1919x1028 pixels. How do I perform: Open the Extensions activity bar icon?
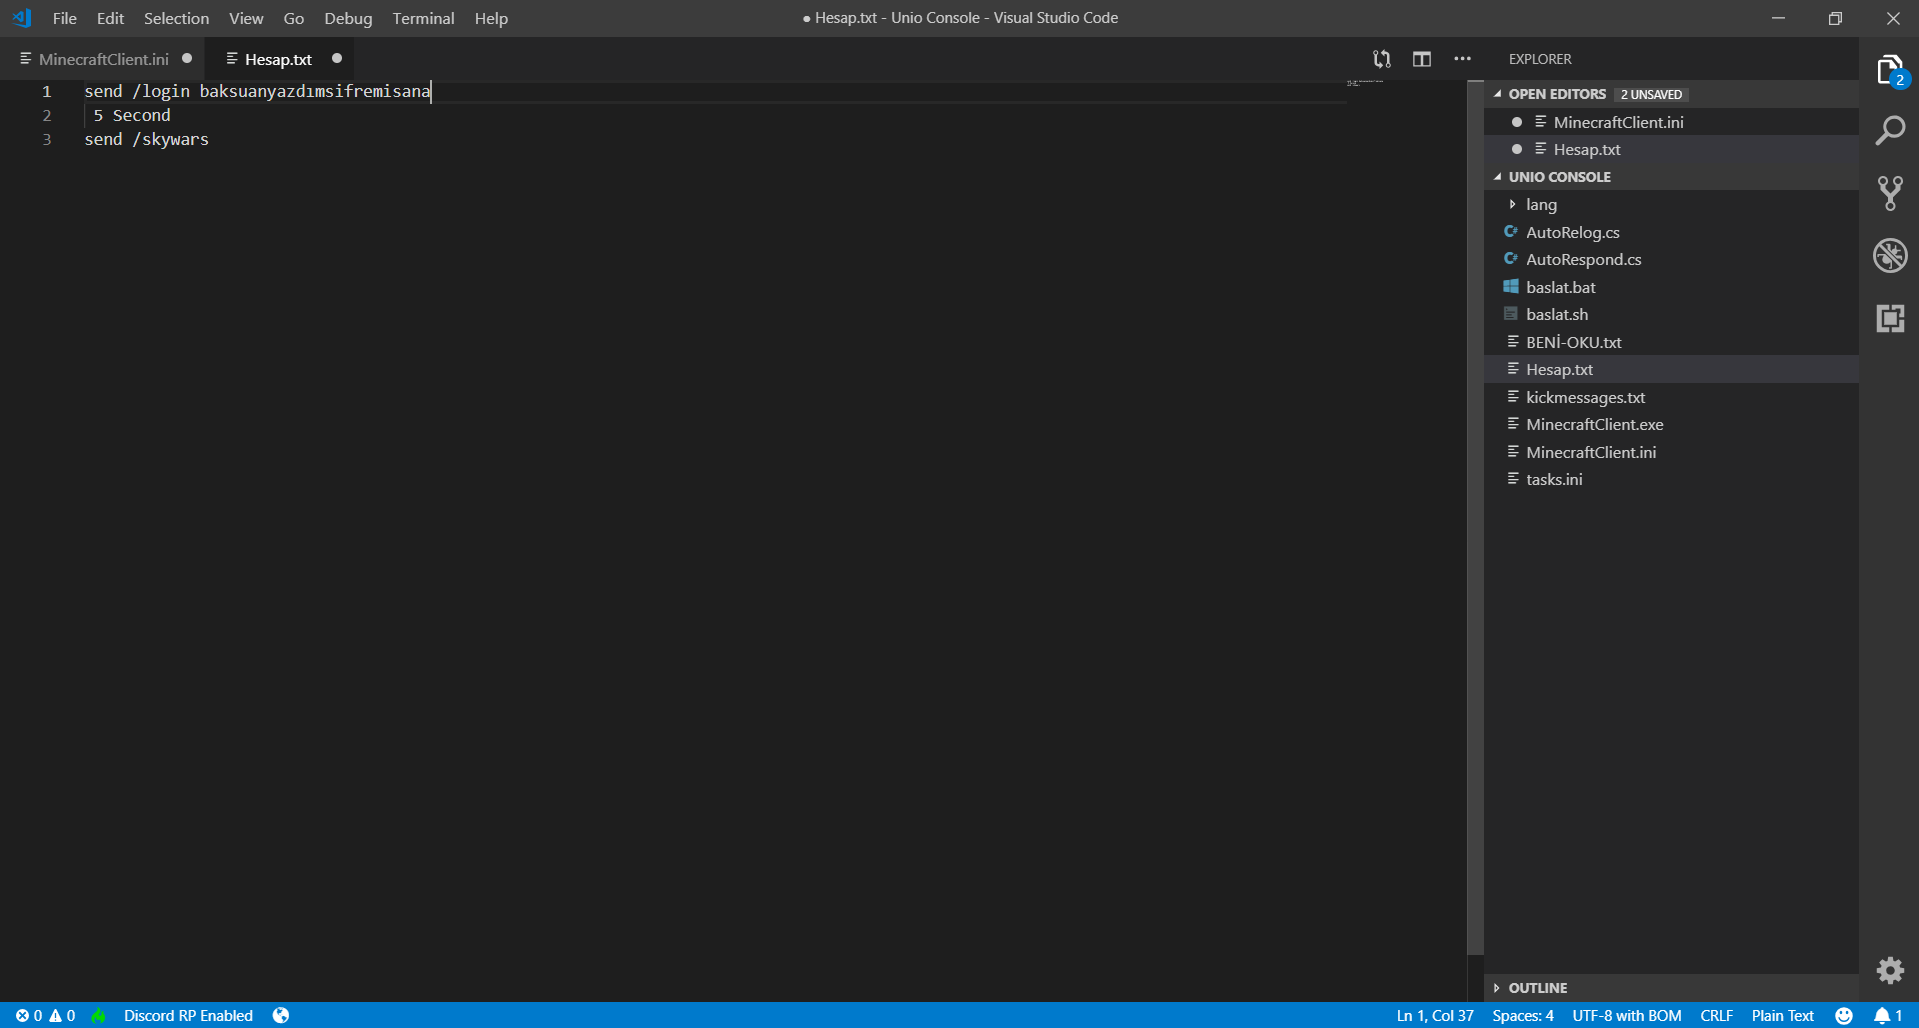pos(1890,318)
